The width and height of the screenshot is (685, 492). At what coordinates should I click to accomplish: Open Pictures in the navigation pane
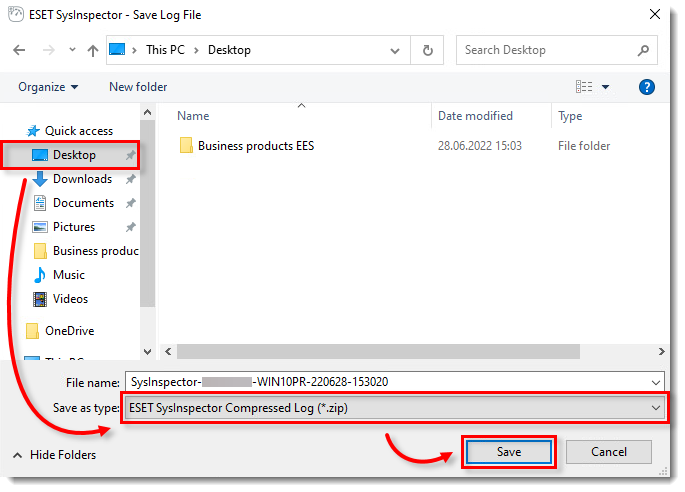(74, 227)
